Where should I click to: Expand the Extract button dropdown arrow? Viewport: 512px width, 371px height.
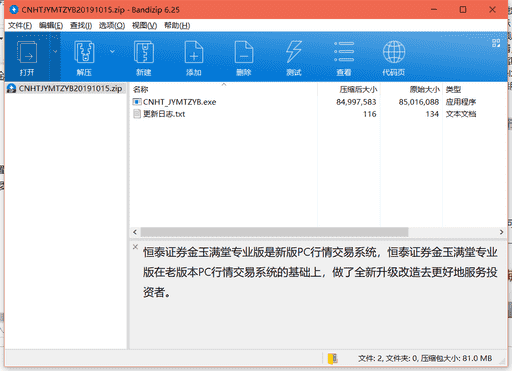[x=112, y=51]
